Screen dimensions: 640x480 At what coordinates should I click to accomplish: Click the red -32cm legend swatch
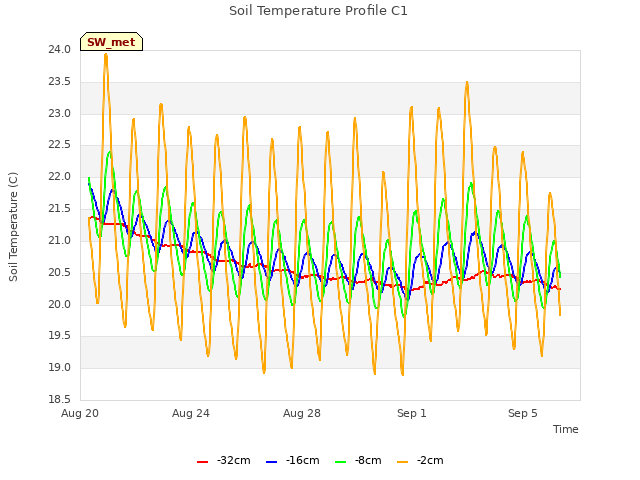(202, 461)
